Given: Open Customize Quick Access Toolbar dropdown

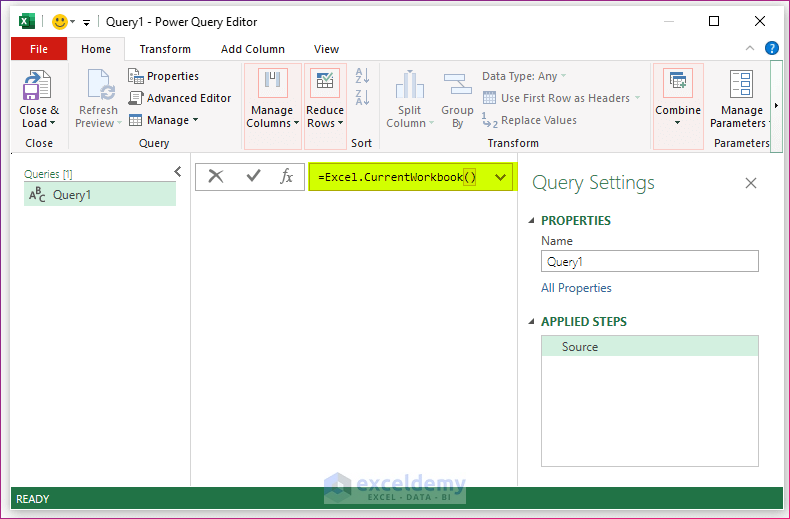Looking at the screenshot, I should click(x=87, y=22).
